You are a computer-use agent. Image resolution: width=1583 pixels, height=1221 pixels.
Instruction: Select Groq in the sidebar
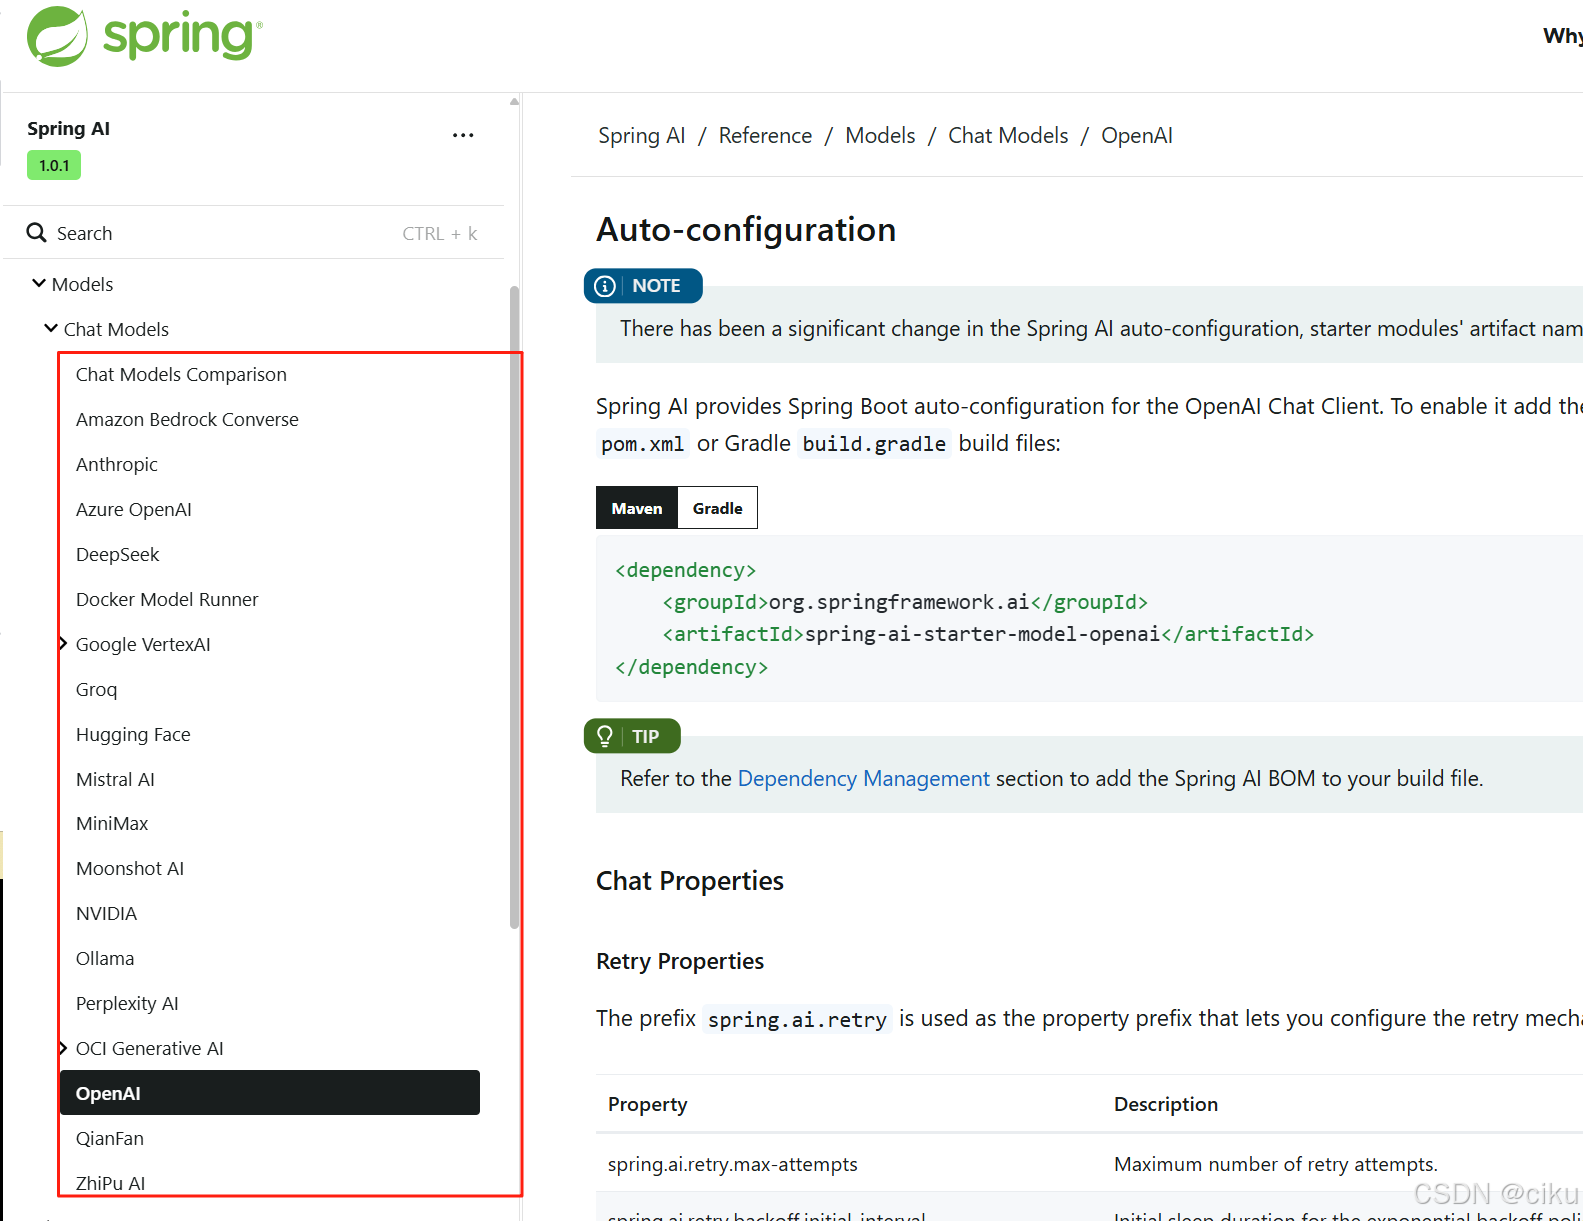[x=97, y=689]
